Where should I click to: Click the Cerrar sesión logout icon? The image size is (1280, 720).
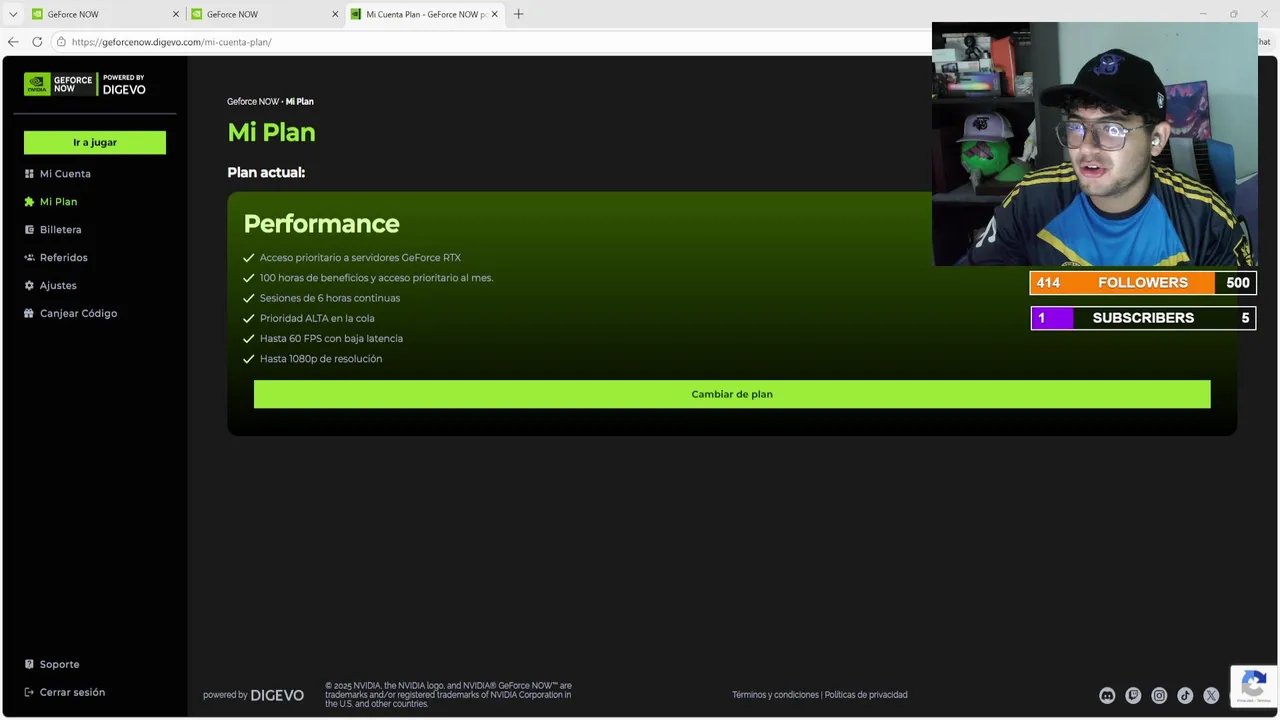[29, 692]
